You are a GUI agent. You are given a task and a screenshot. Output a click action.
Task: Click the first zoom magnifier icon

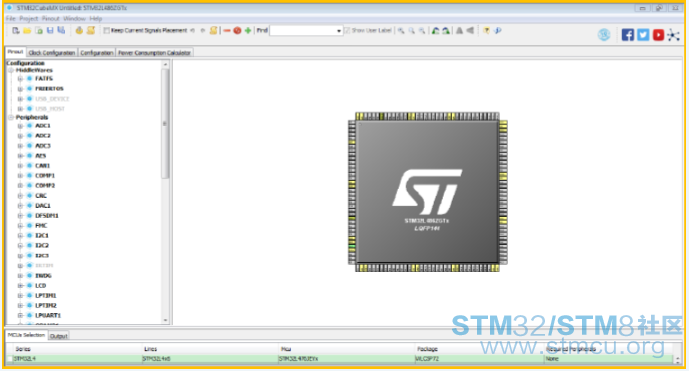coord(401,30)
